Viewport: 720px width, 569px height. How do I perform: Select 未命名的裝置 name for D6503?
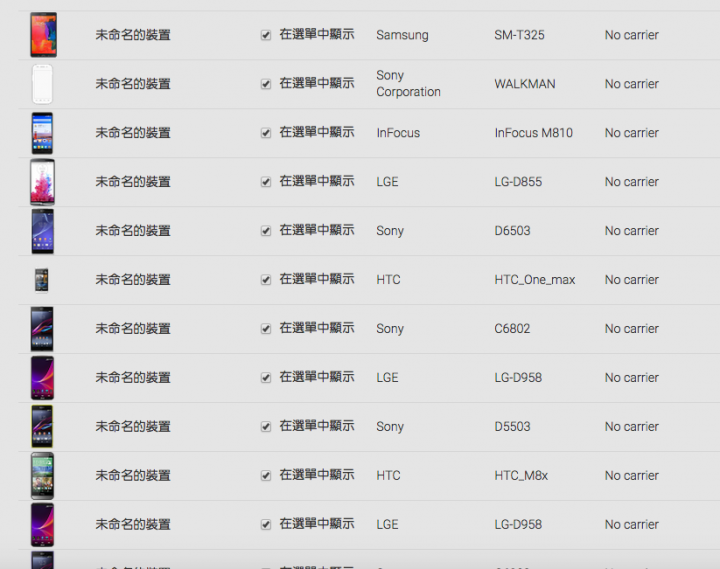pyautogui.click(x=133, y=231)
